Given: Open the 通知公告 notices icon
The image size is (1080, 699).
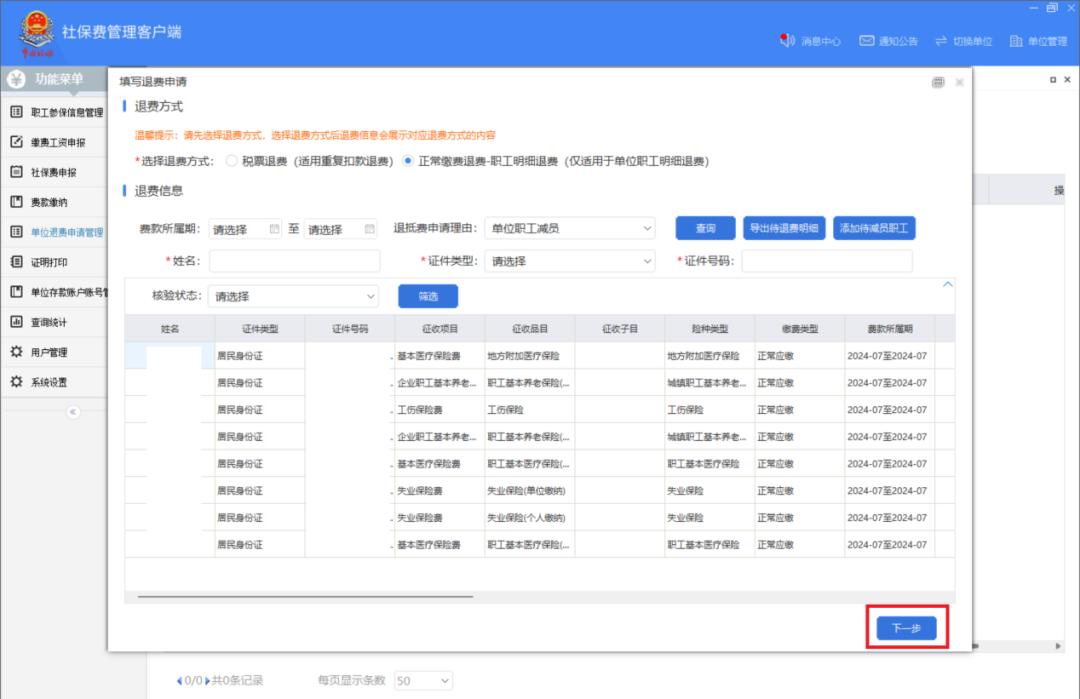Looking at the screenshot, I should click(x=867, y=41).
